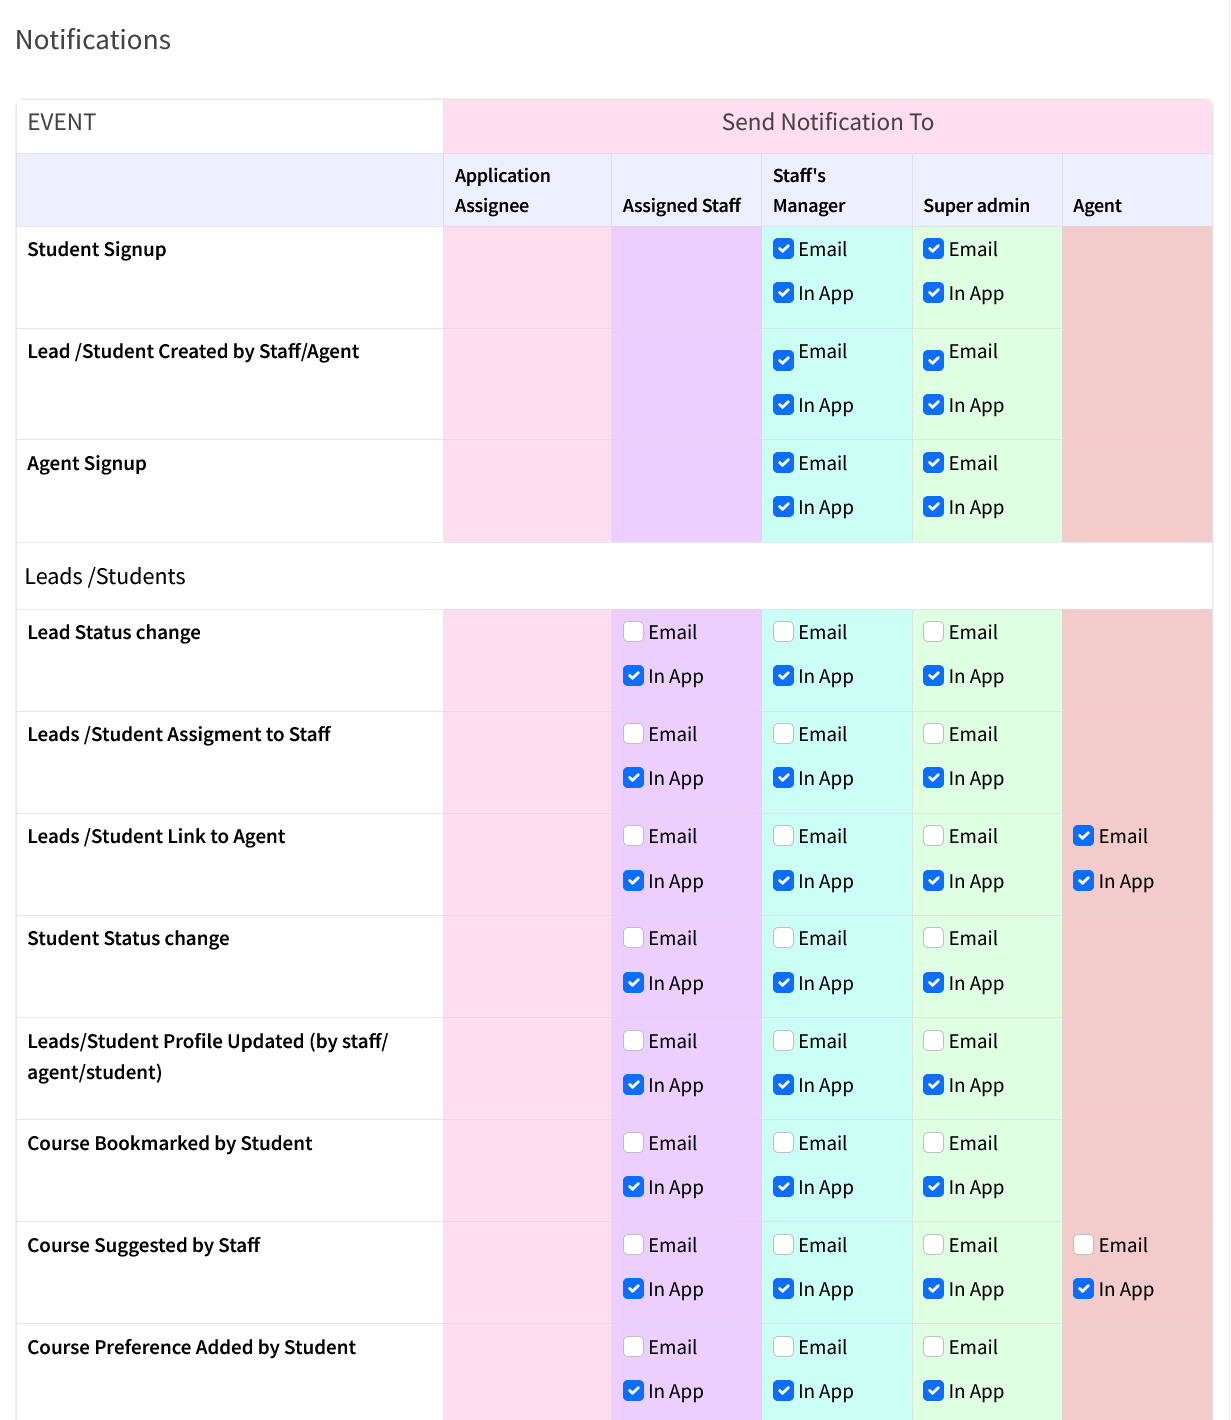Disable Agent Signup Email for Super admin
The height and width of the screenshot is (1420, 1231).
click(933, 463)
